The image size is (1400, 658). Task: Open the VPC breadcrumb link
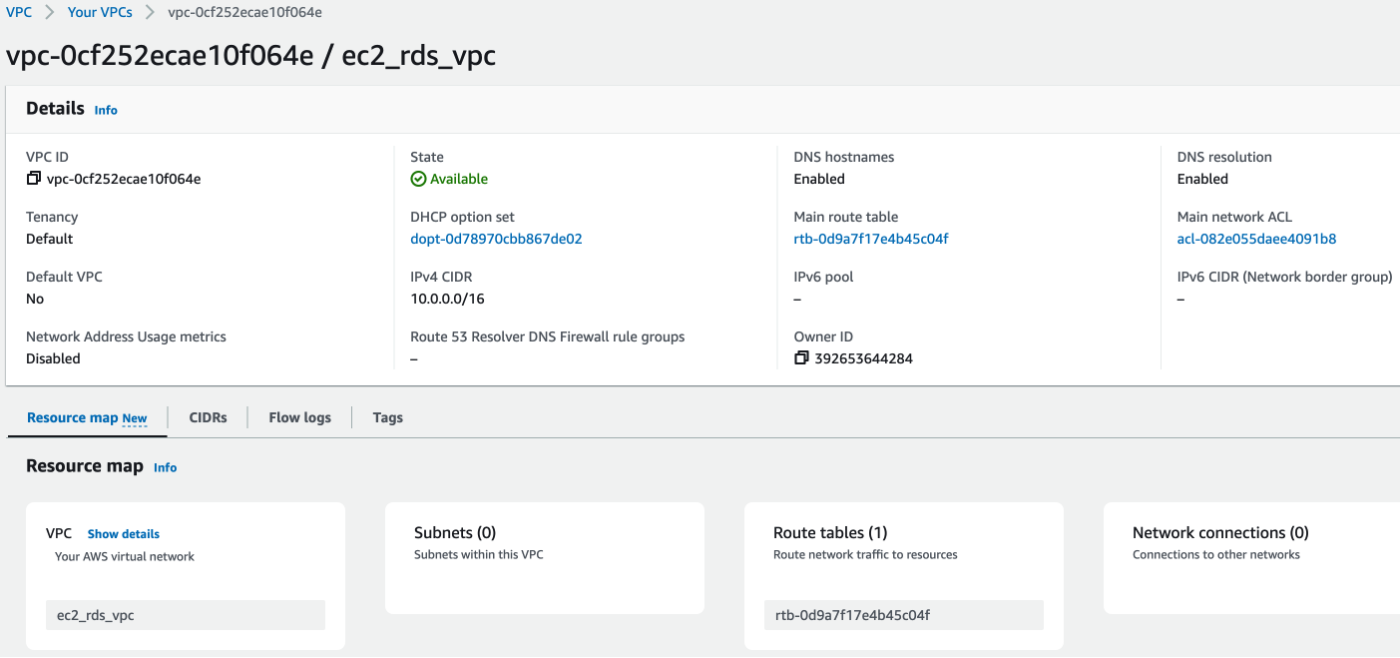(19, 12)
